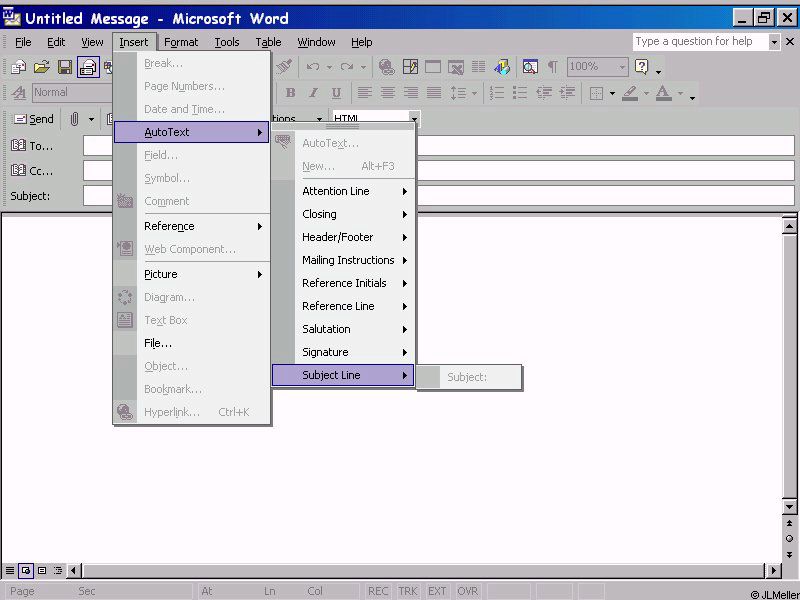Choose File... from the Insert menu
The width and height of the screenshot is (800, 600).
[158, 343]
